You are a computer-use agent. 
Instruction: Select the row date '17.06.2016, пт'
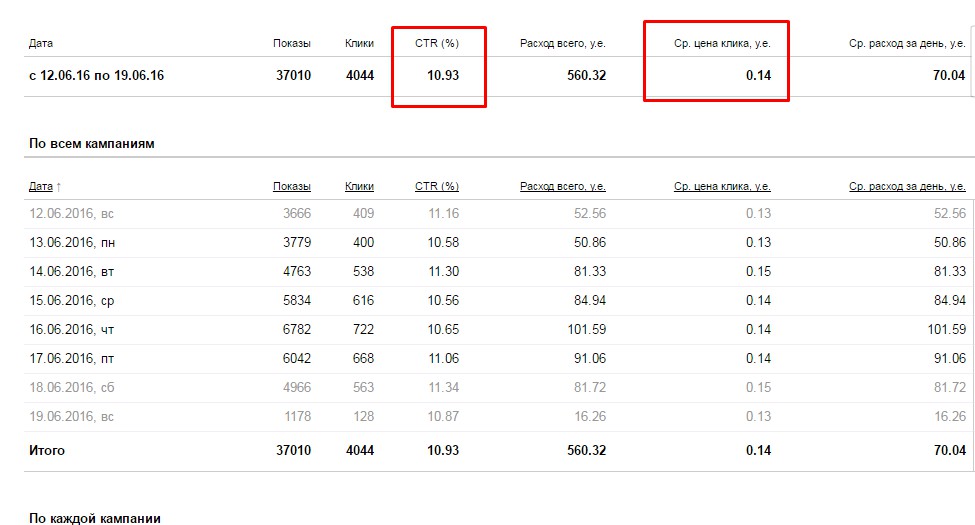72,359
